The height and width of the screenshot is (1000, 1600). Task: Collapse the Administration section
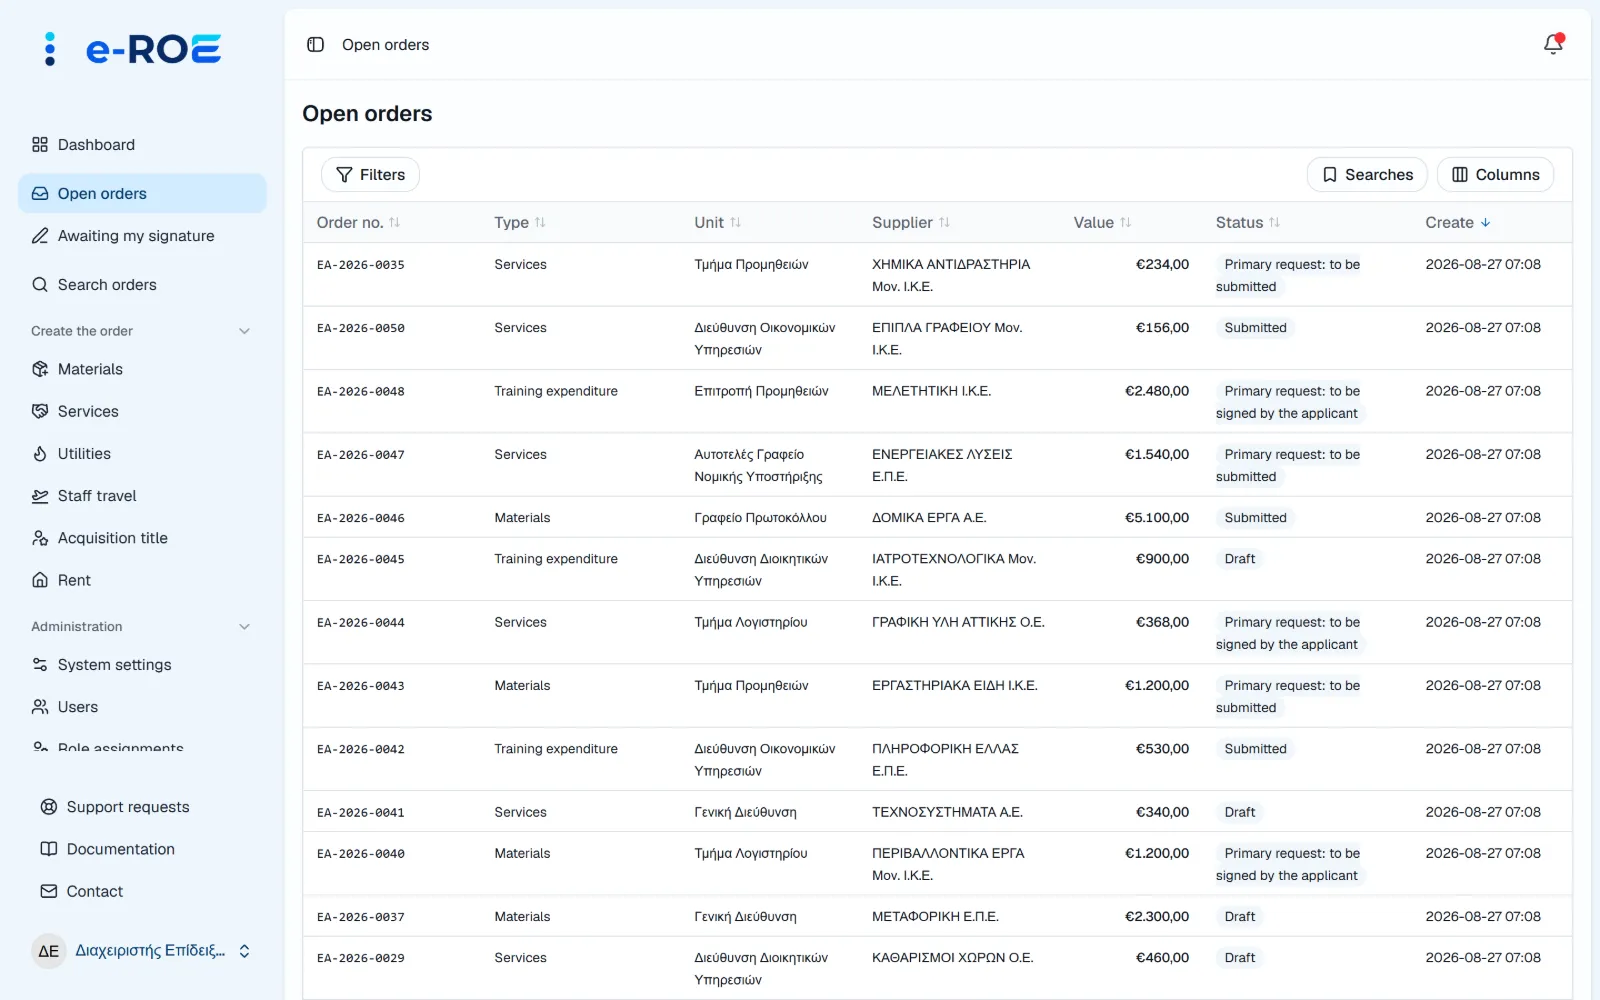tap(244, 627)
